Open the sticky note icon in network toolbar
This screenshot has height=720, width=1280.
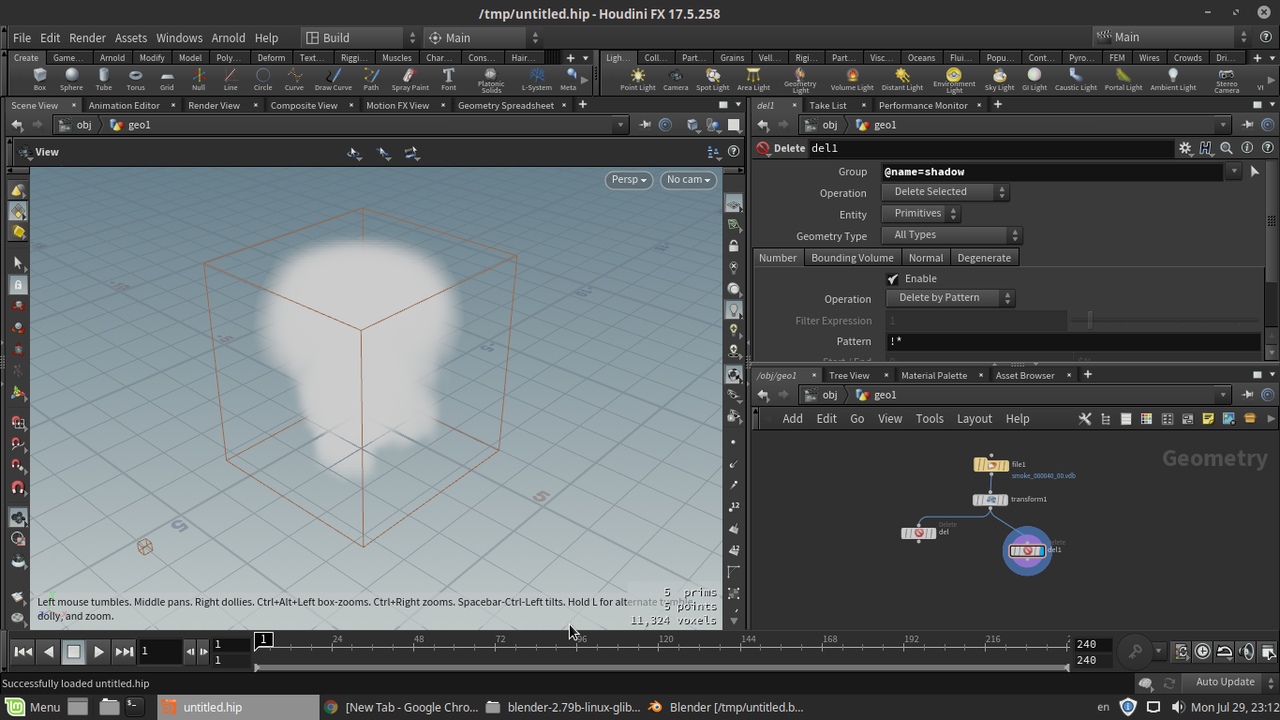pyautogui.click(x=1208, y=419)
